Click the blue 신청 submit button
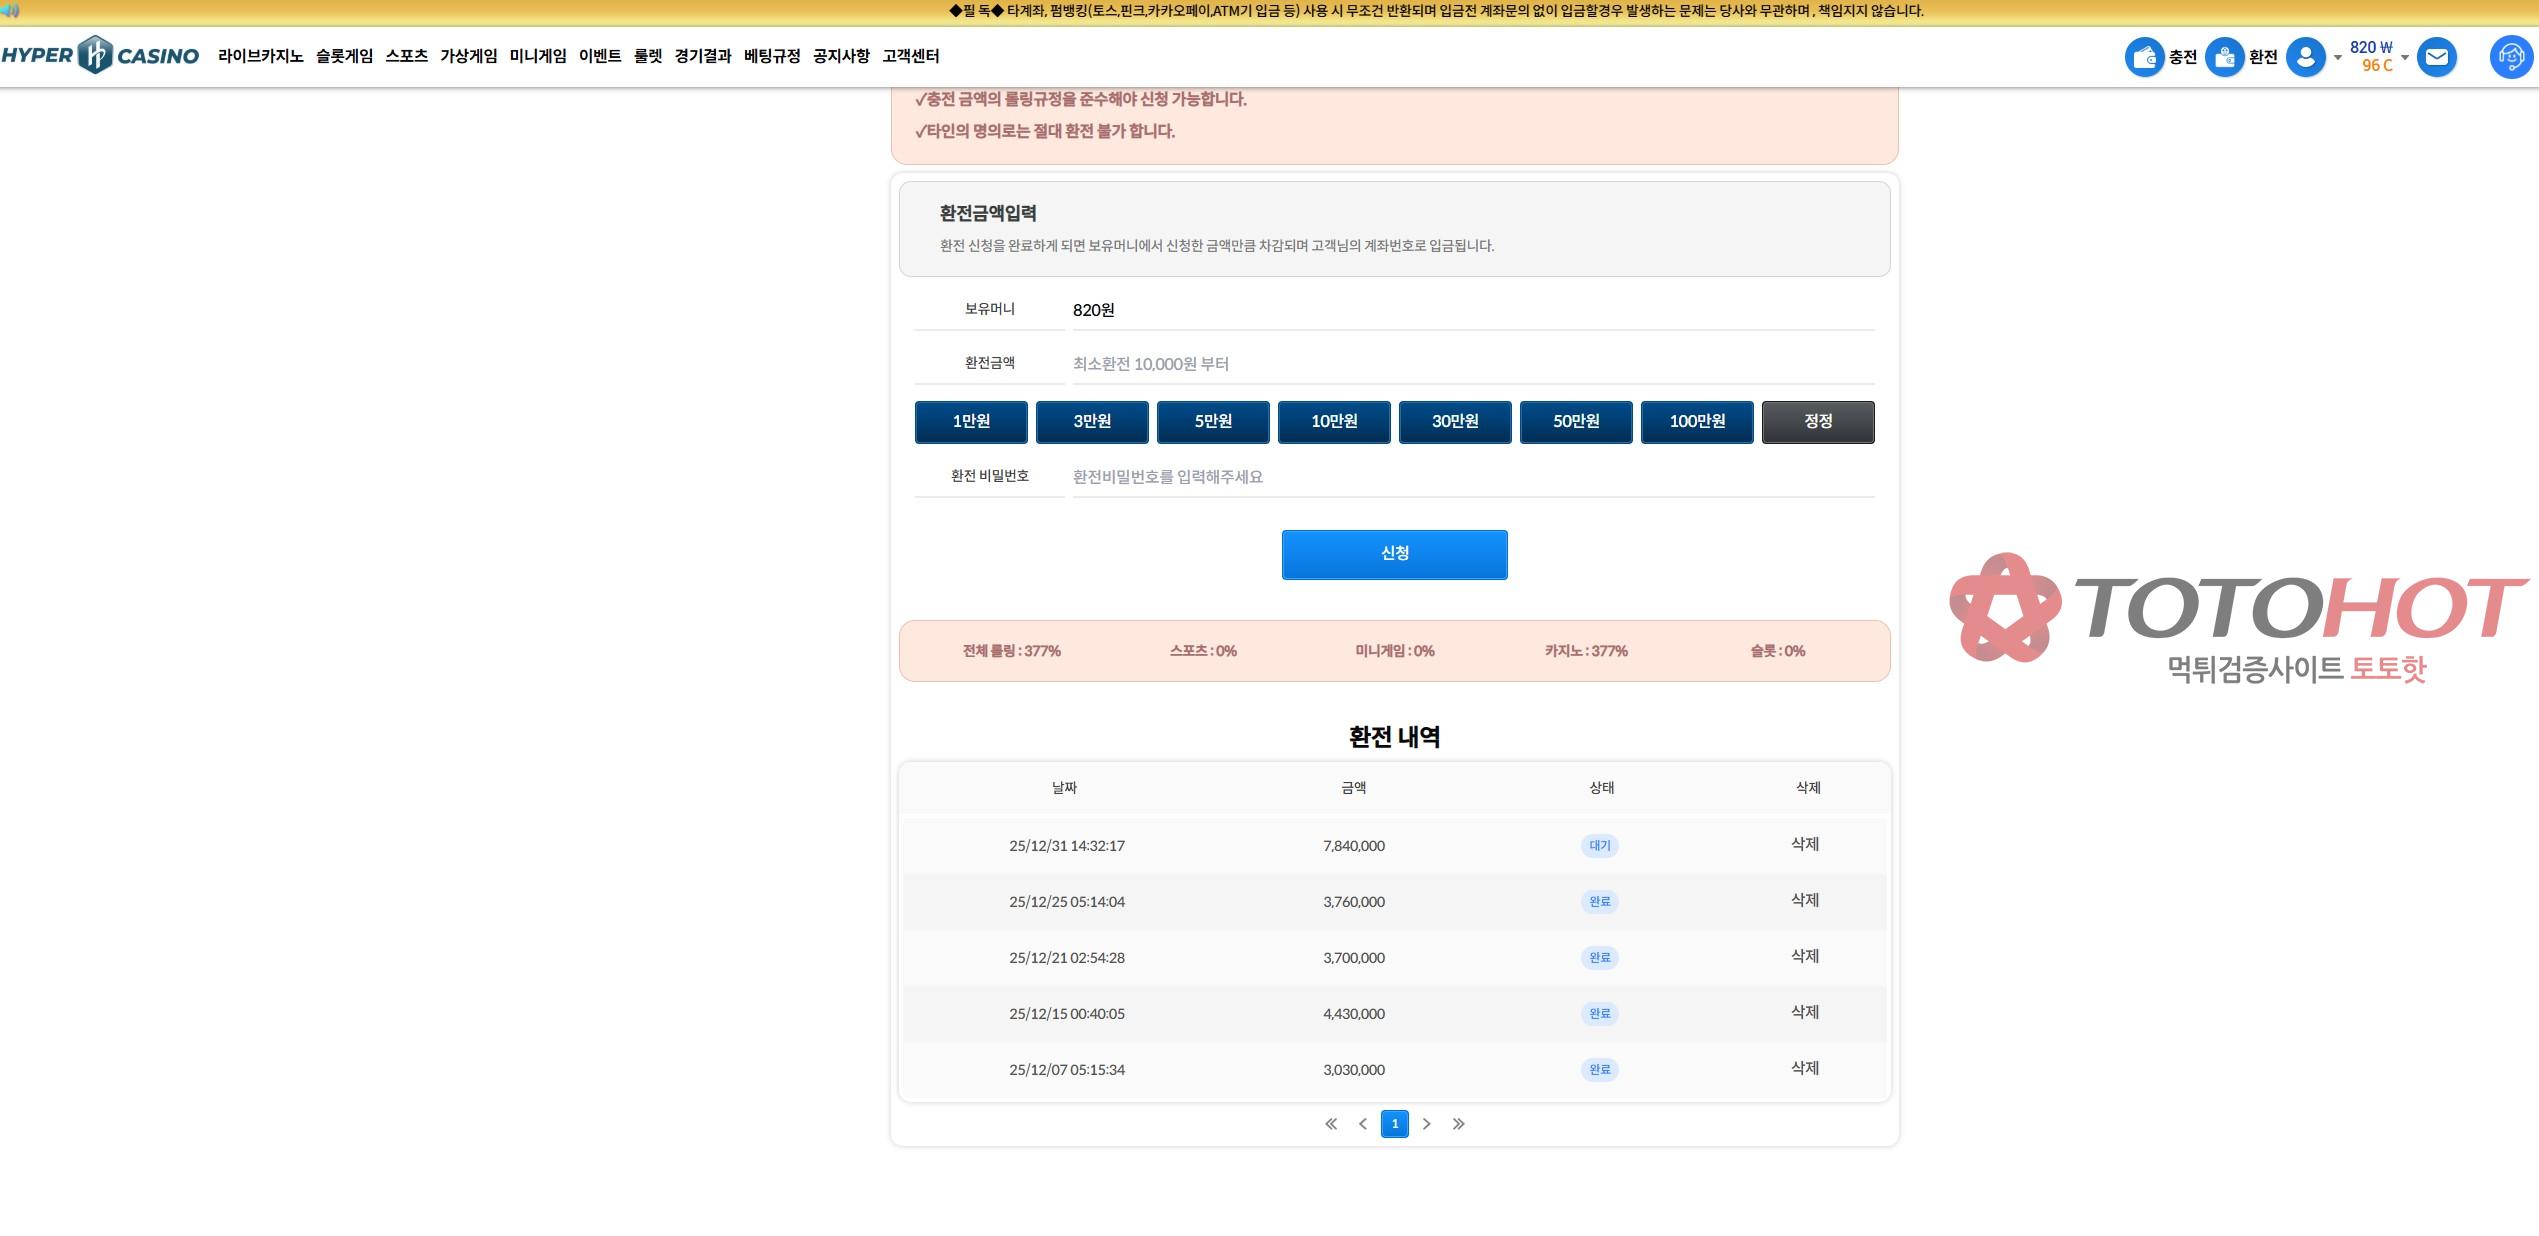 [1394, 554]
